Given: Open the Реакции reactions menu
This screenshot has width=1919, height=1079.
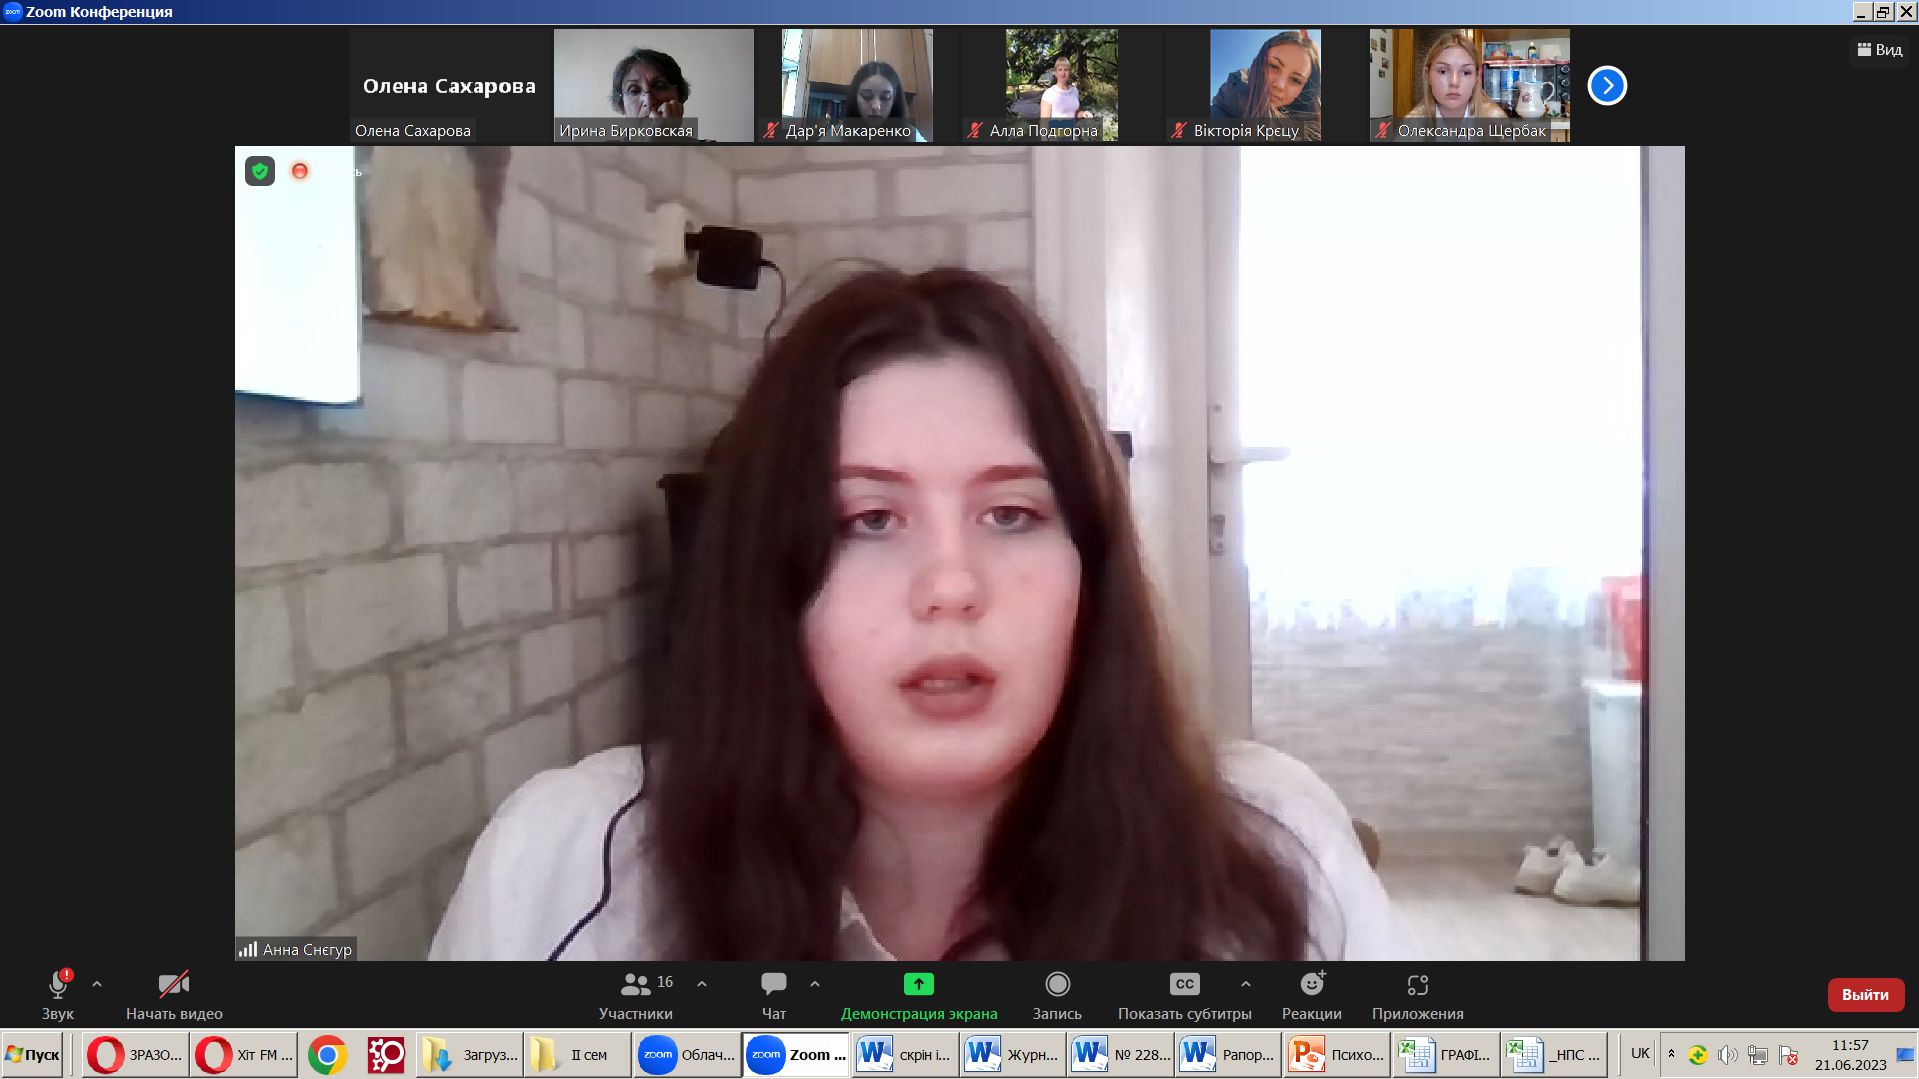Looking at the screenshot, I should pos(1311,995).
